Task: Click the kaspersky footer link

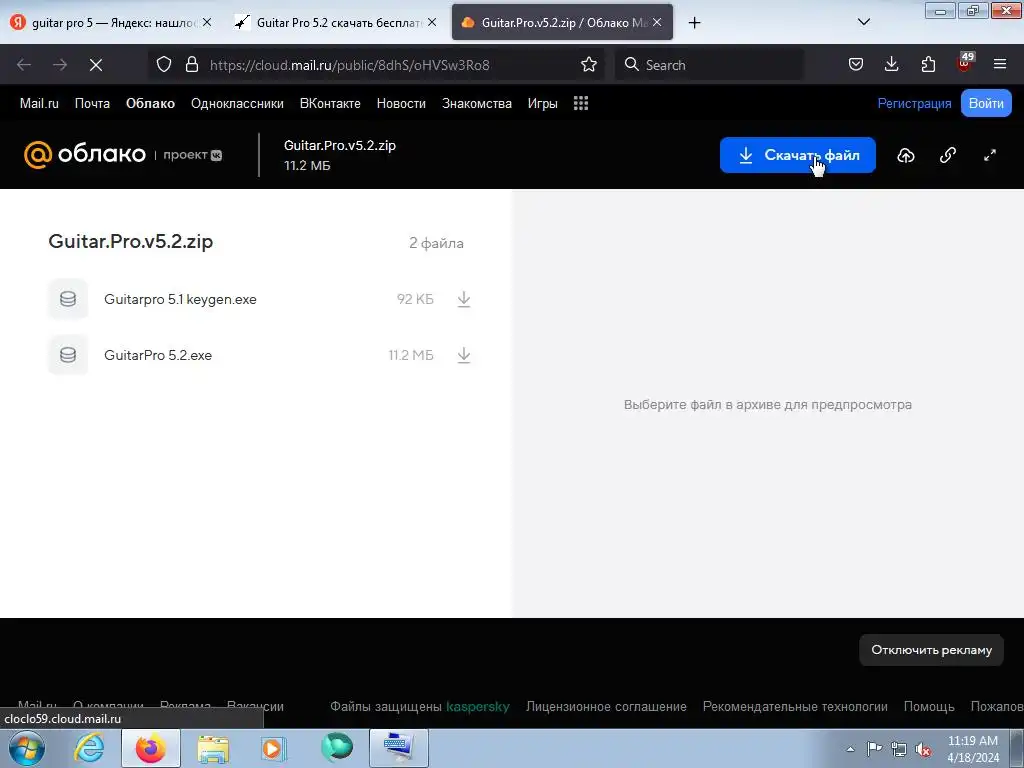Action: (x=477, y=707)
